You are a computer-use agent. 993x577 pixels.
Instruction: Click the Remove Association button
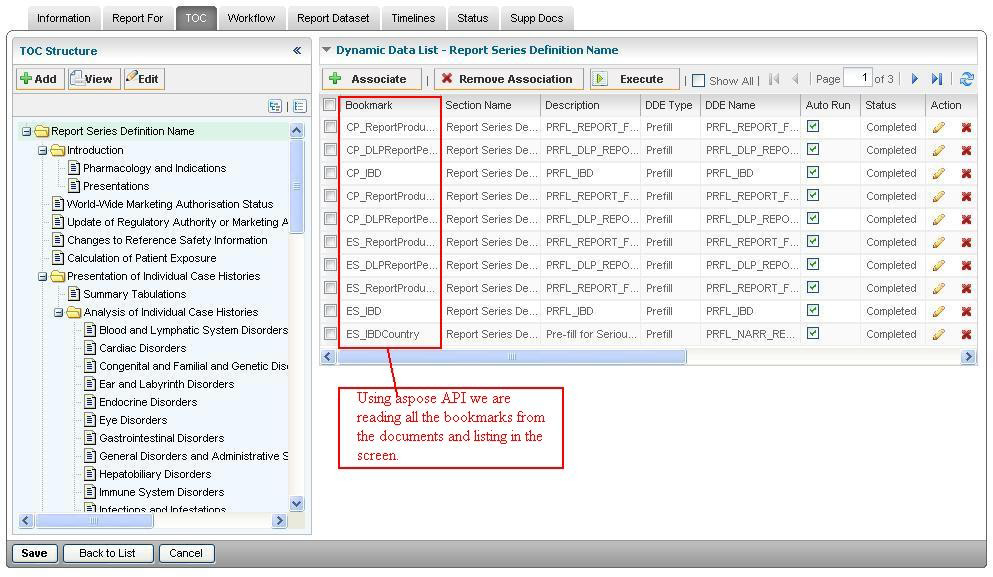click(508, 79)
